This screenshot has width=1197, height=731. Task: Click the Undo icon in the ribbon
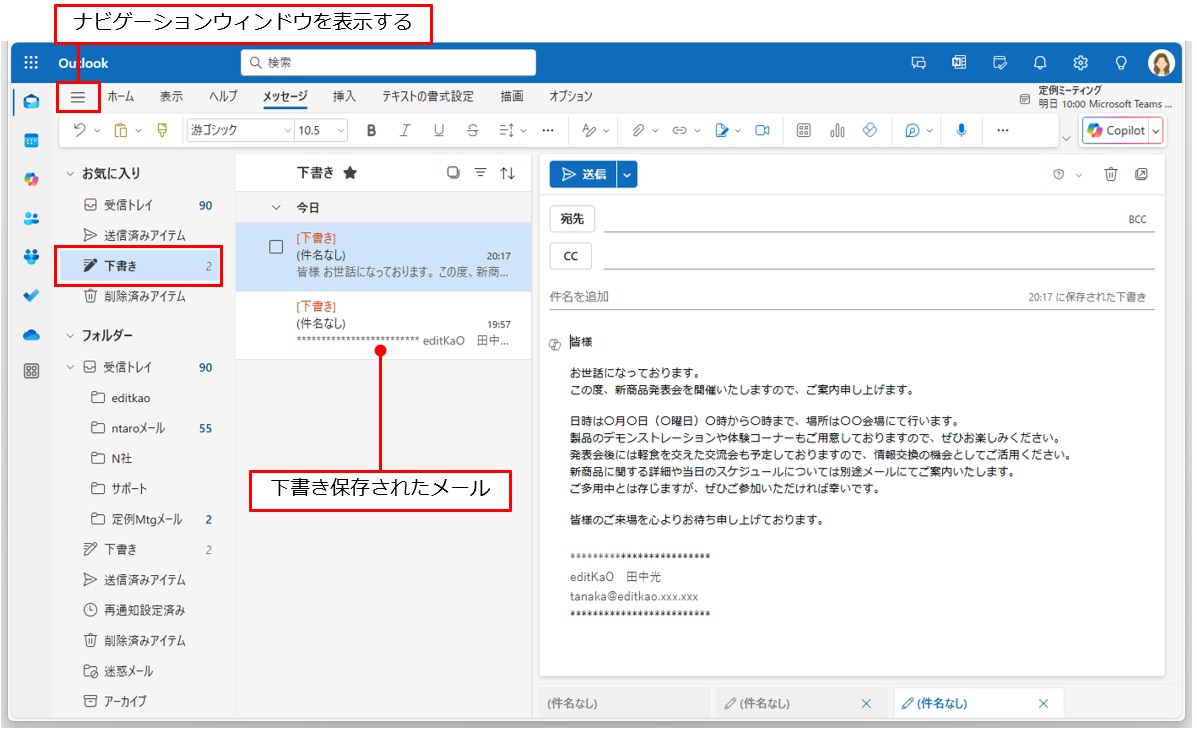pyautogui.click(x=79, y=130)
